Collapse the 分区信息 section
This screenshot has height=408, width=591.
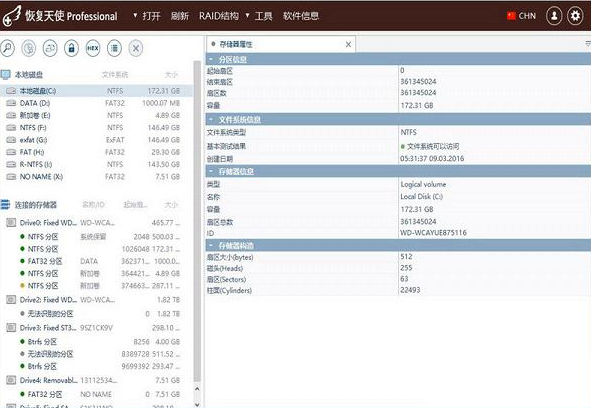(211, 59)
